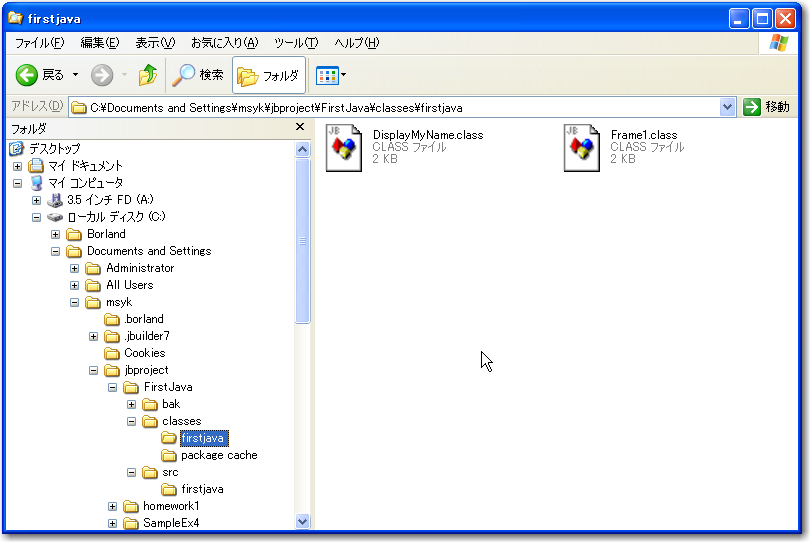
Task: Open the Search (検索) magnifier tool
Action: (185, 75)
